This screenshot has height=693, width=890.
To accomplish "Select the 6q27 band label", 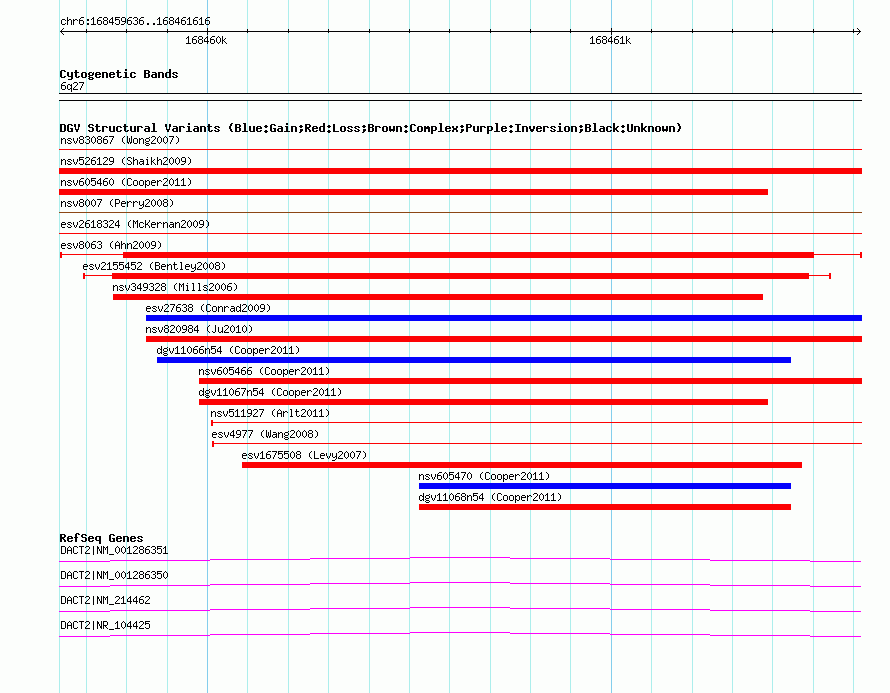I will pos(72,86).
